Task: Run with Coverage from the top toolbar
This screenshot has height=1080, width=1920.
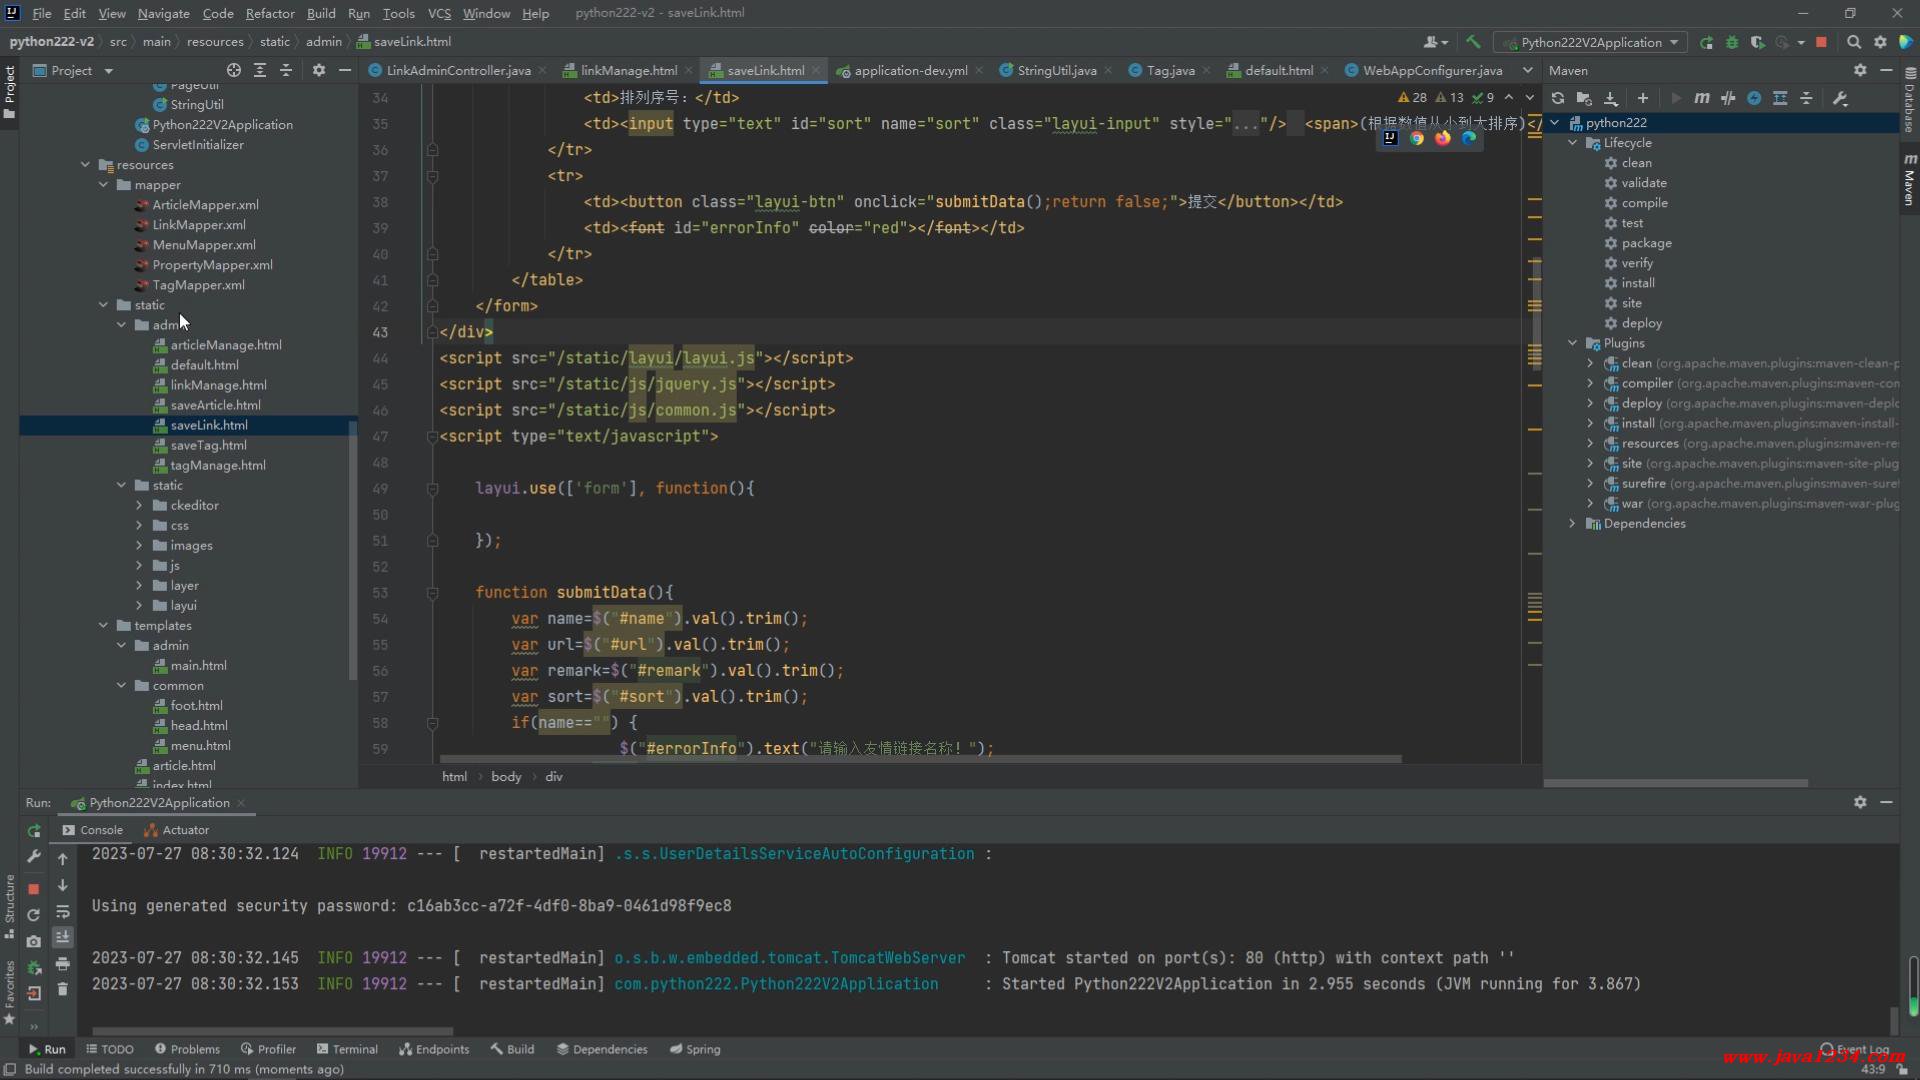Action: 1757,42
